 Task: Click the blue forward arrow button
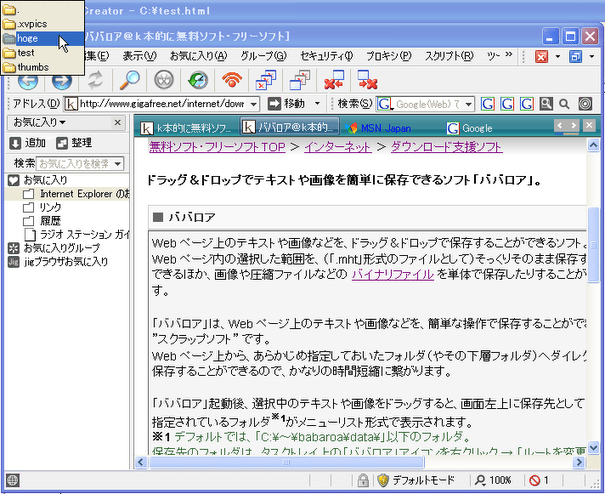point(62,80)
